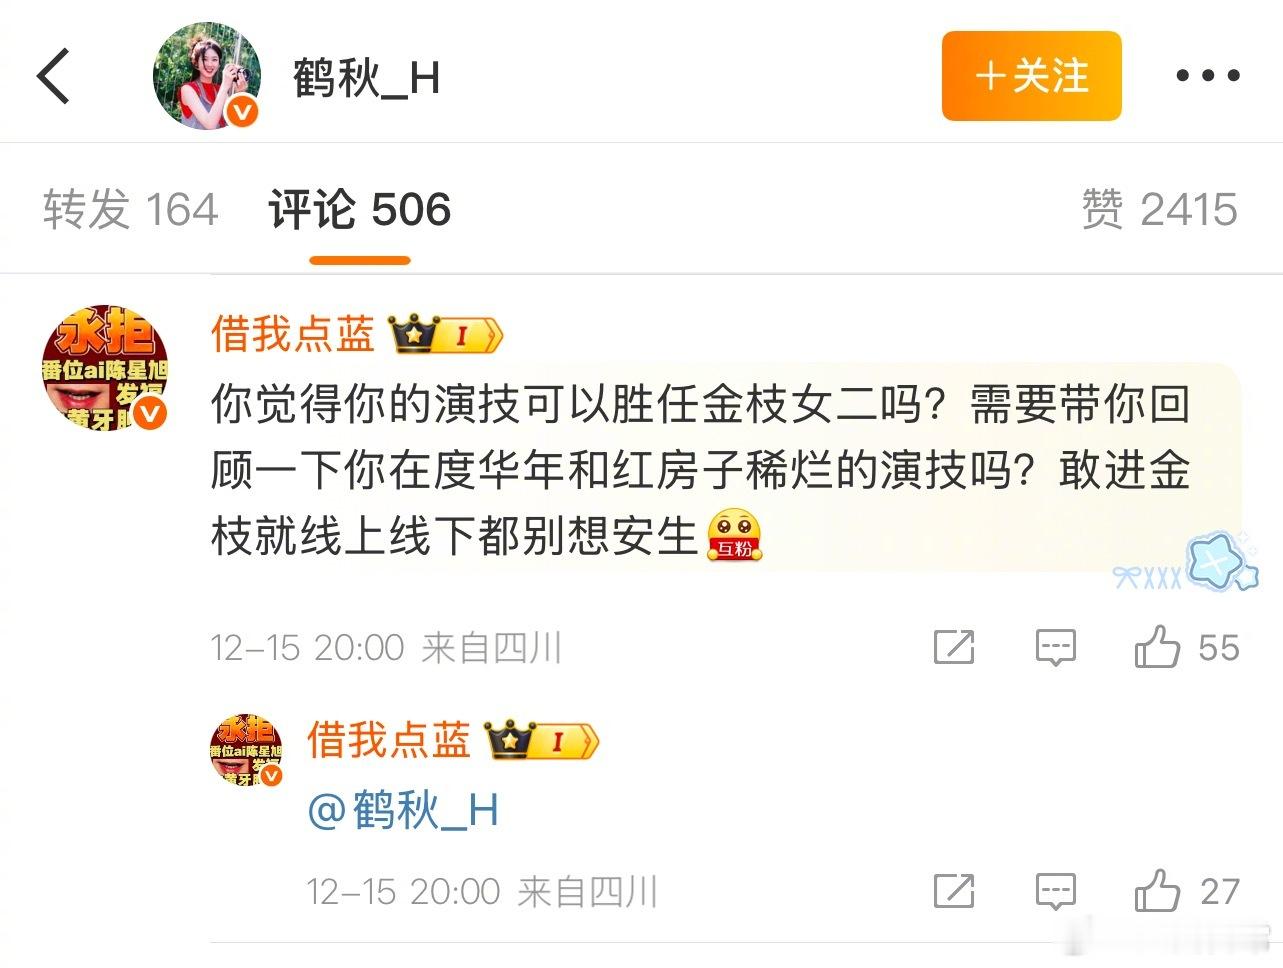Tap the repost icon on first comment

tap(953, 648)
